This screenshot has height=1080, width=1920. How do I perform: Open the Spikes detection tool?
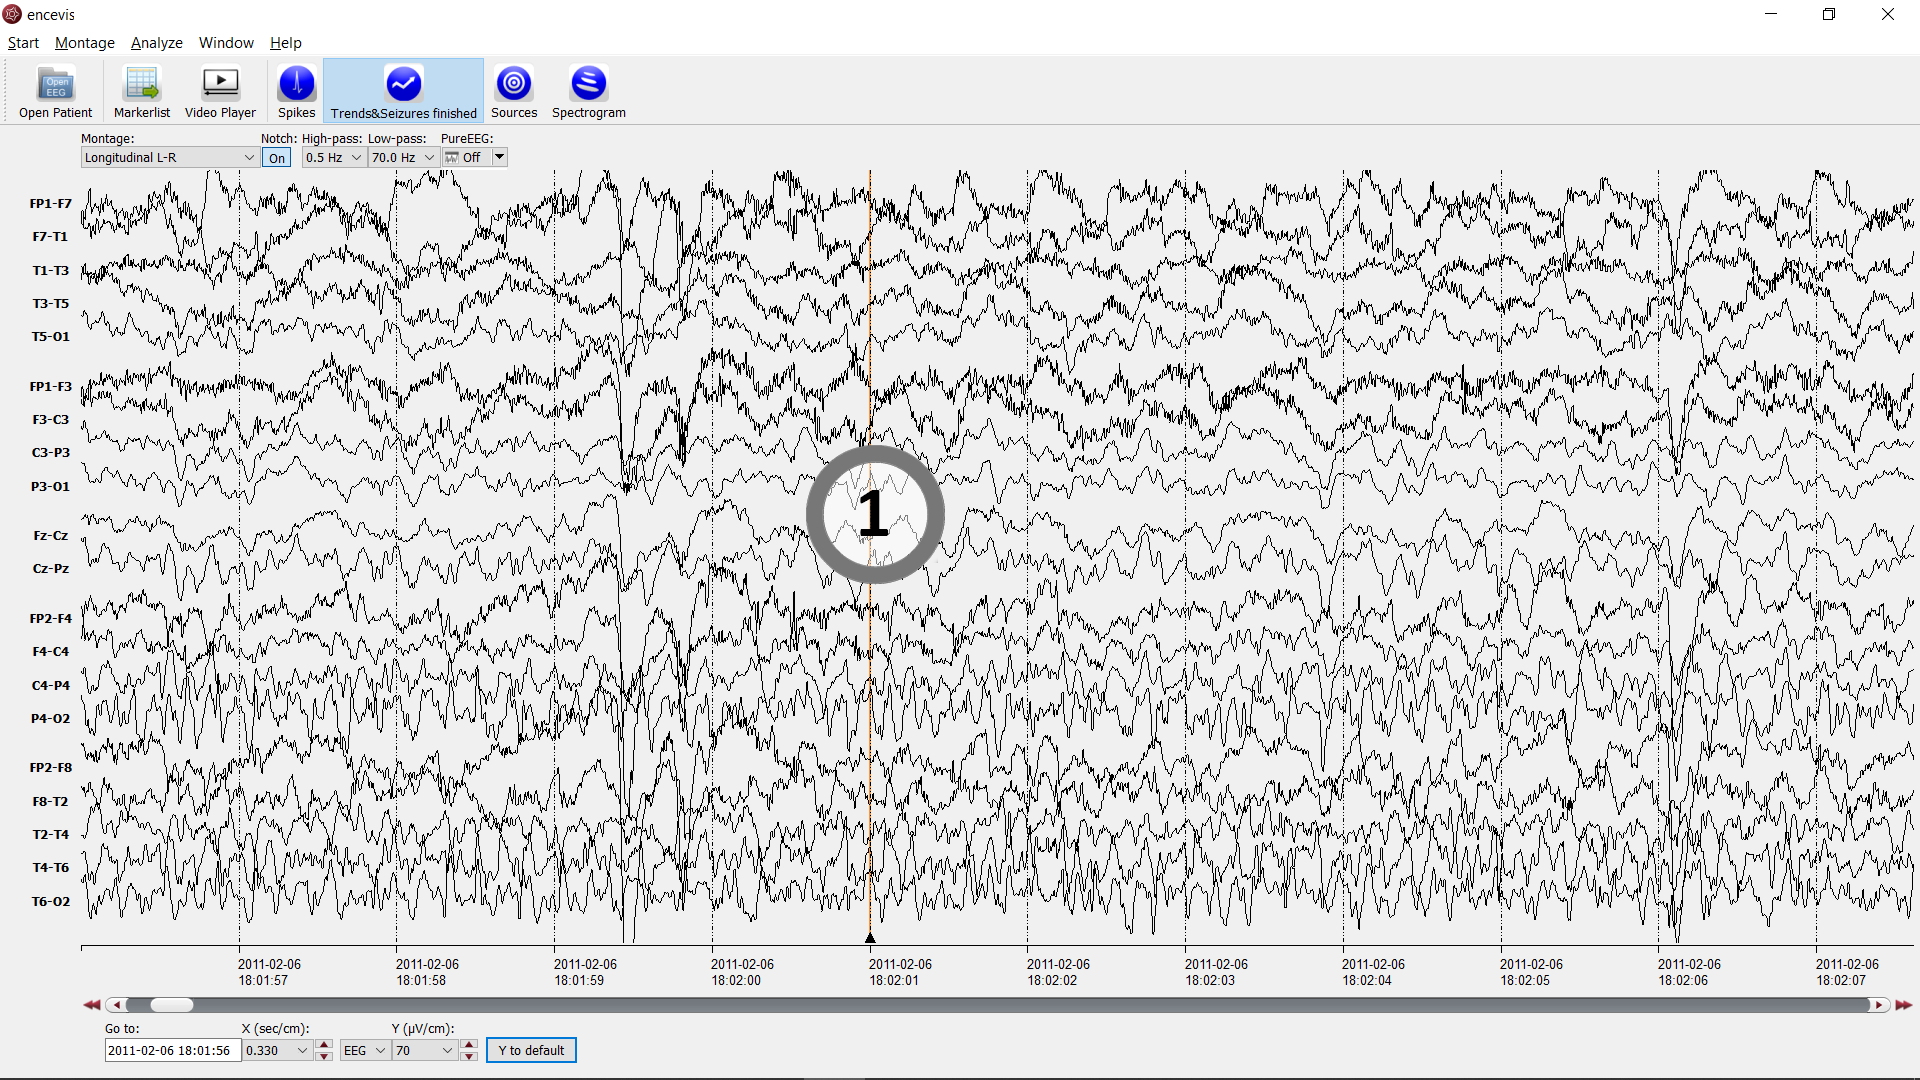pos(296,90)
